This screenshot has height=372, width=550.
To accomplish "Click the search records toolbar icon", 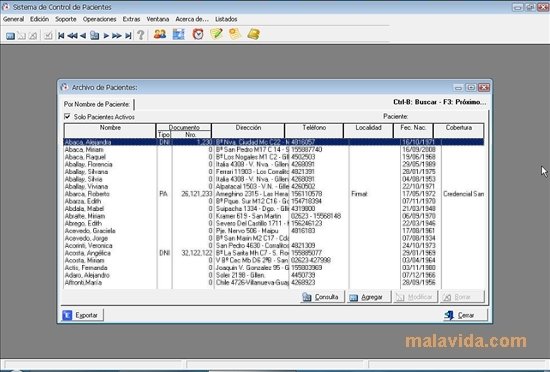I will 94,35.
